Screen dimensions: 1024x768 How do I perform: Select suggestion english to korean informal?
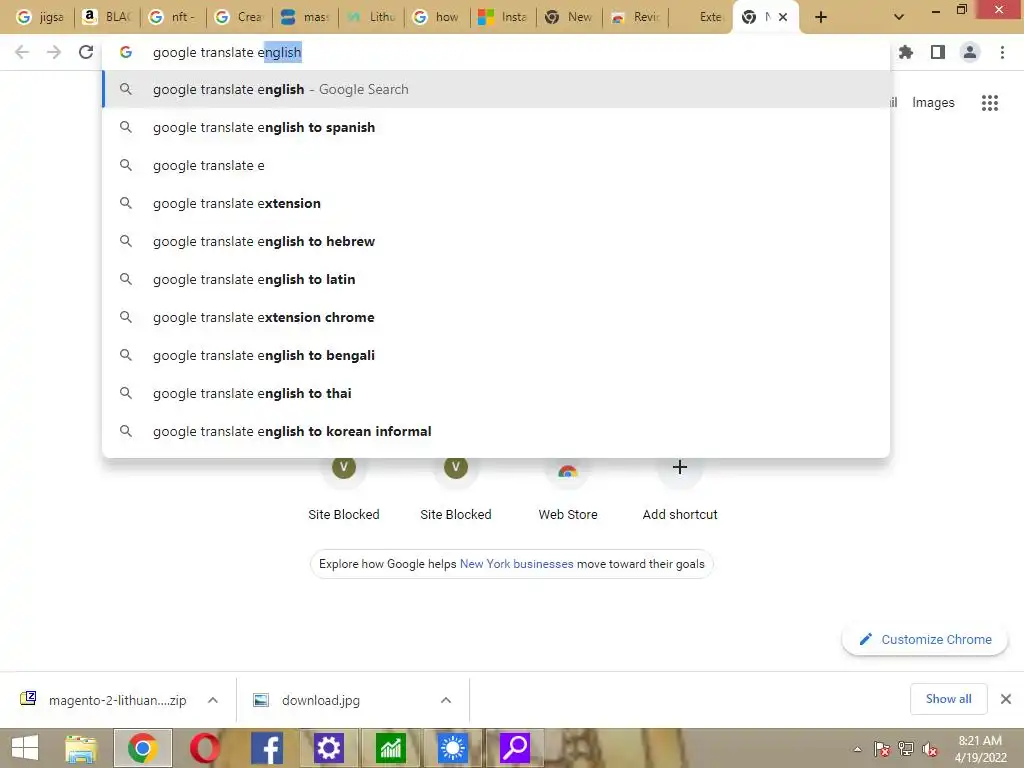coord(496,431)
